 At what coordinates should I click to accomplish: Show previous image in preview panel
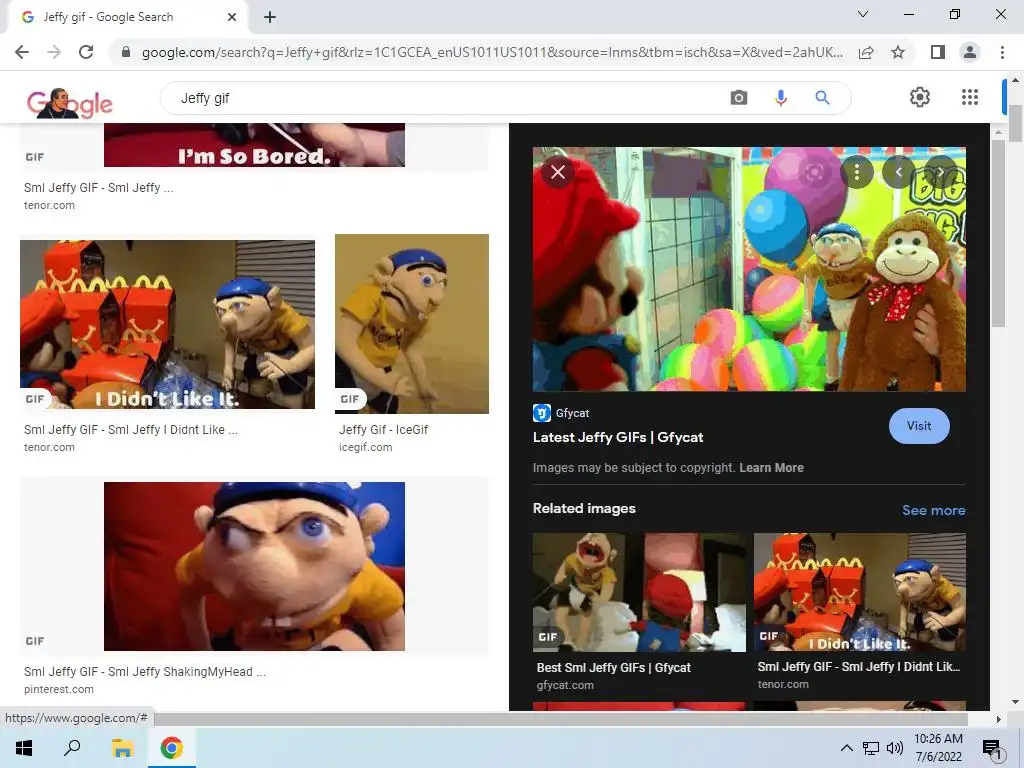click(899, 172)
